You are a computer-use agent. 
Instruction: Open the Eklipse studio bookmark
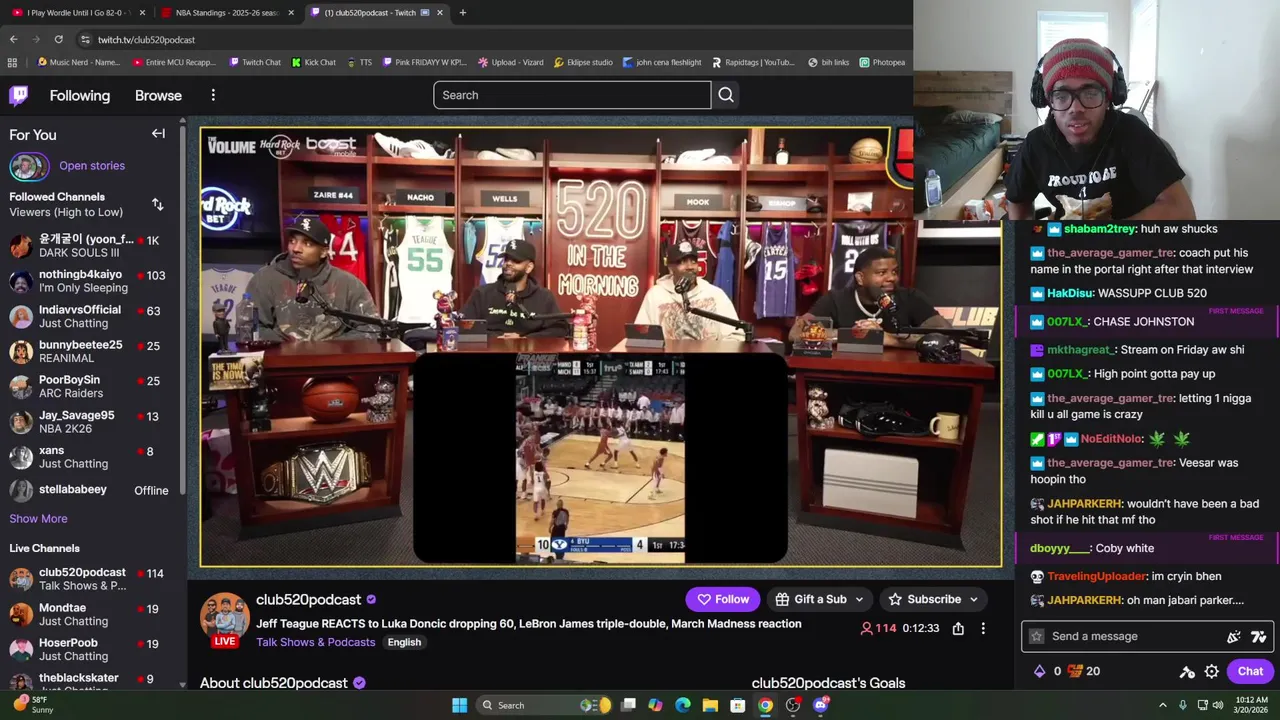tap(583, 62)
